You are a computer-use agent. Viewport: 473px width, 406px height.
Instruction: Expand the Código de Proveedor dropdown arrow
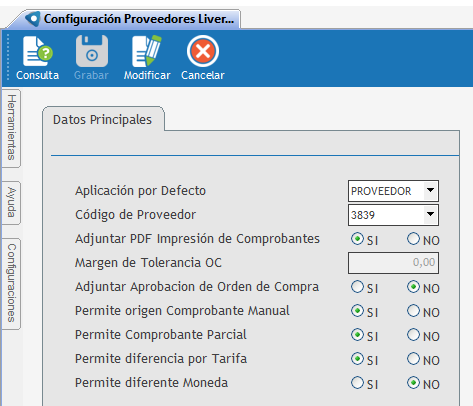(430, 215)
